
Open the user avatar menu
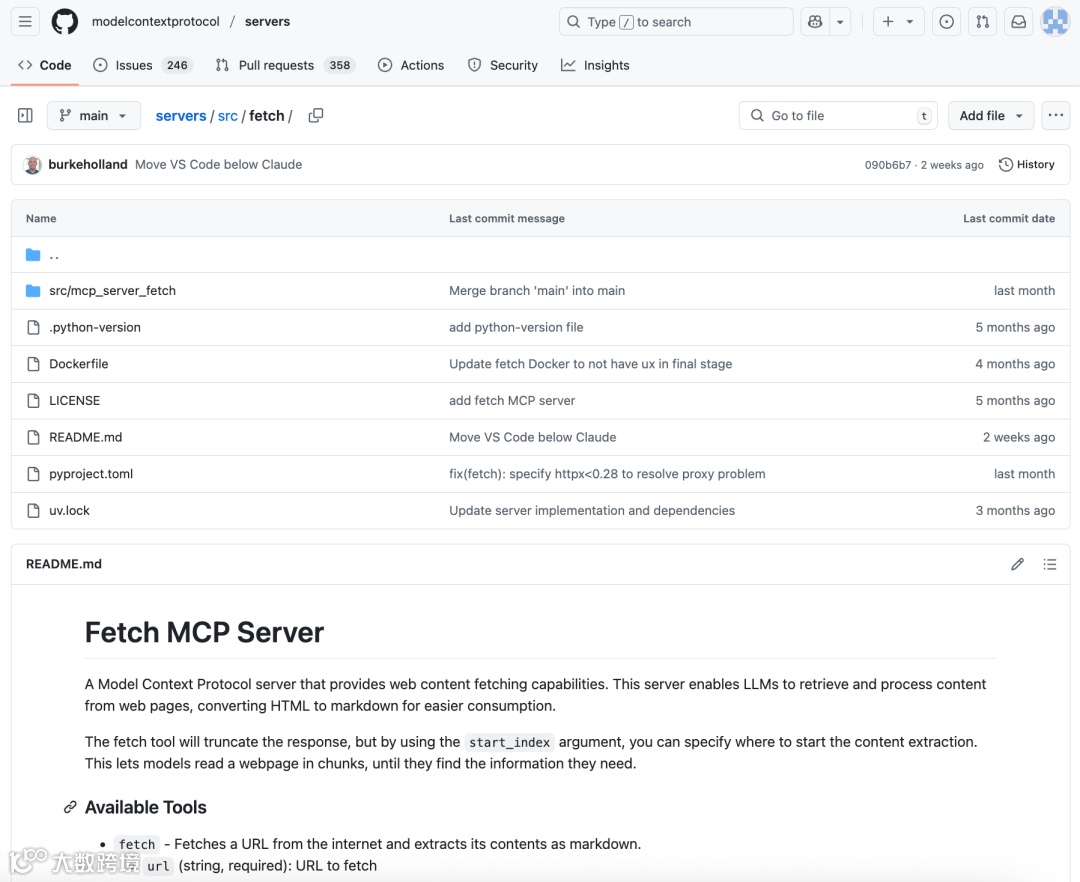coord(1055,22)
